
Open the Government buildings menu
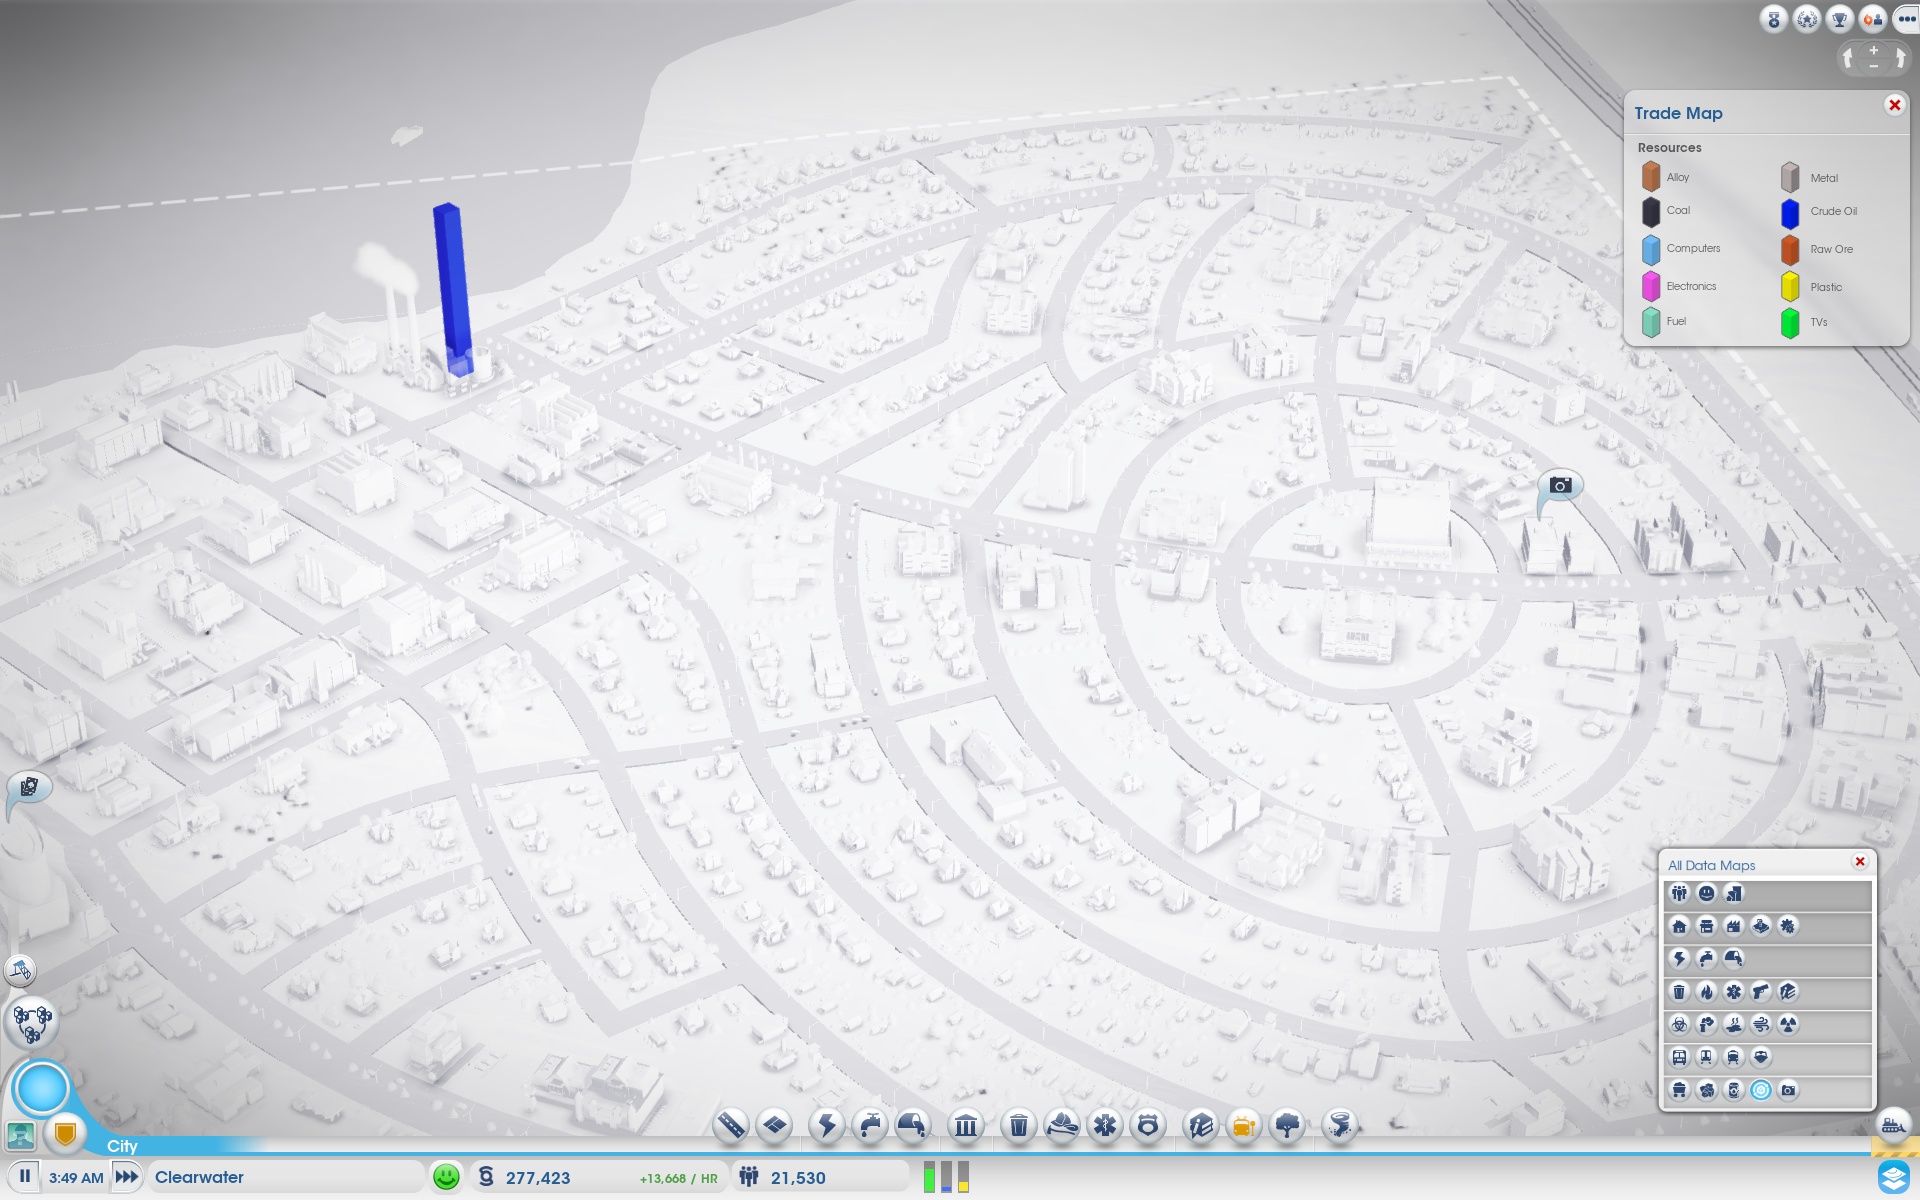(966, 1126)
